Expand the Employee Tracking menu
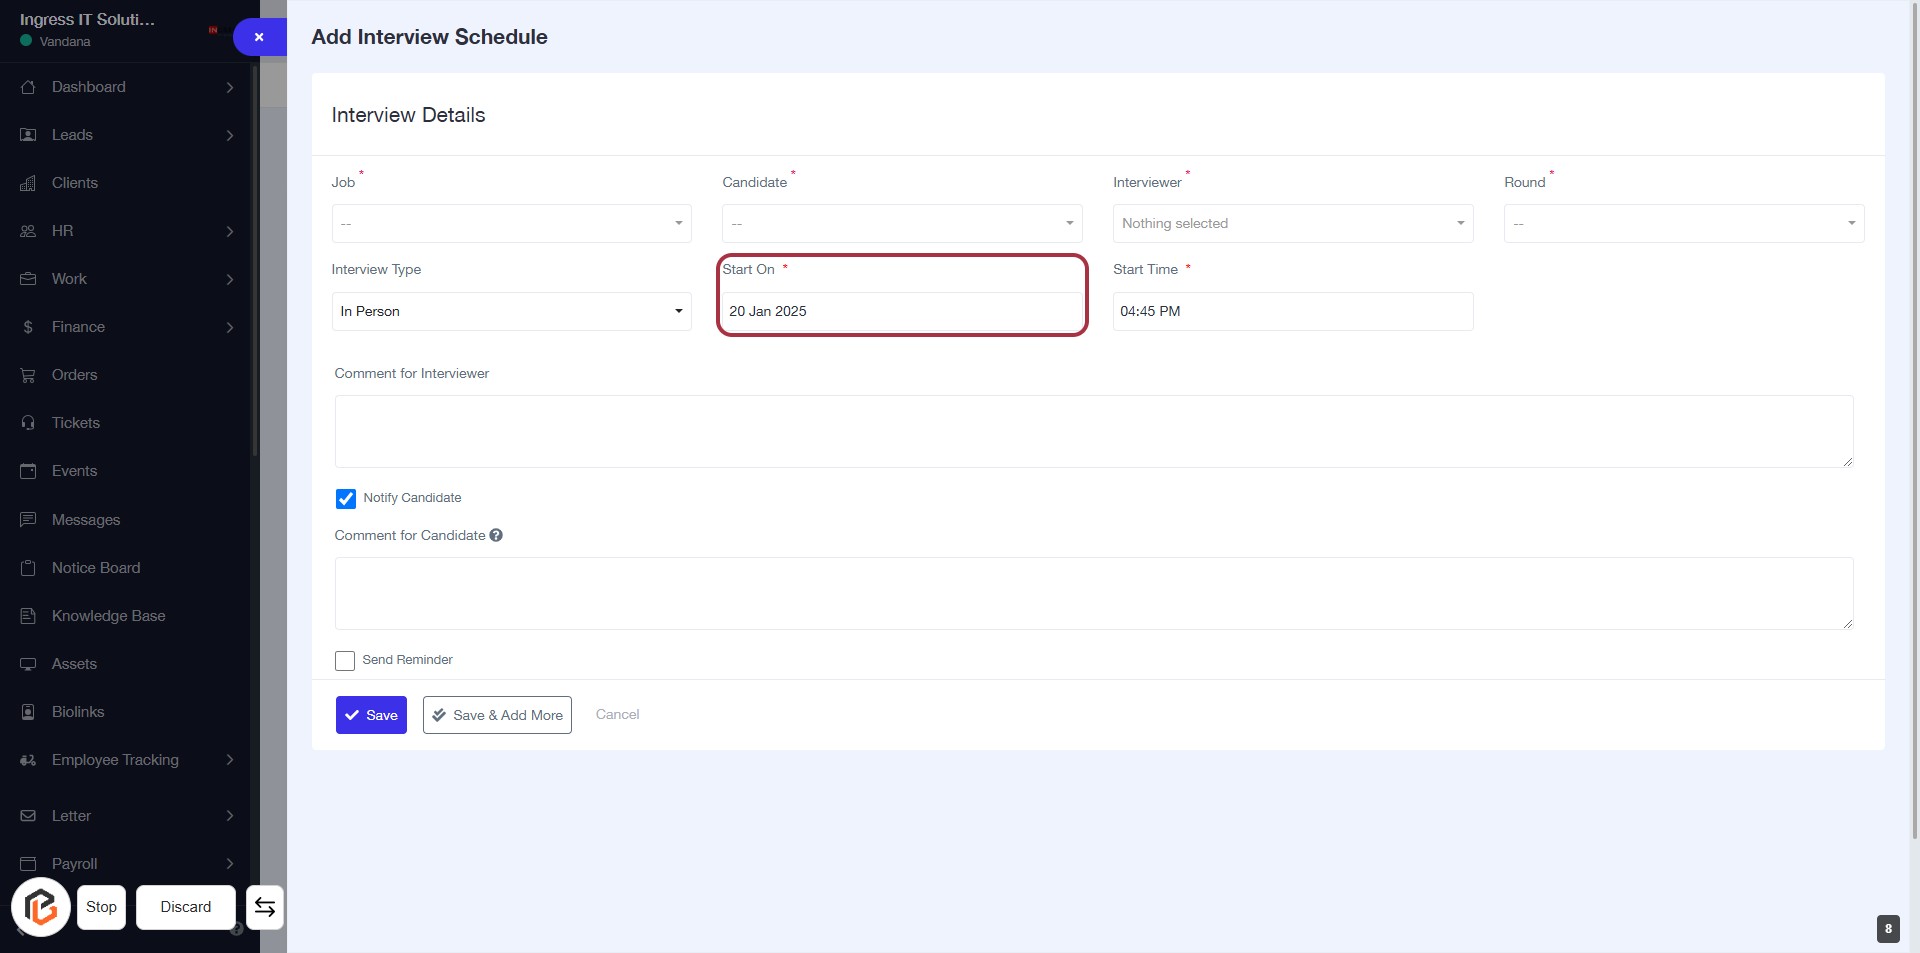1920x953 pixels. click(x=115, y=760)
